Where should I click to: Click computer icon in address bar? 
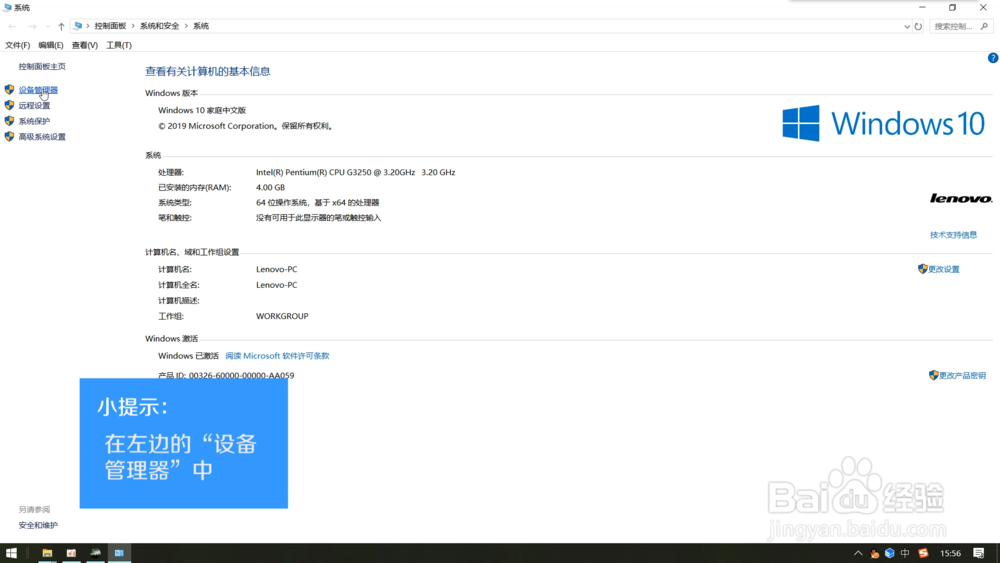[x=78, y=26]
